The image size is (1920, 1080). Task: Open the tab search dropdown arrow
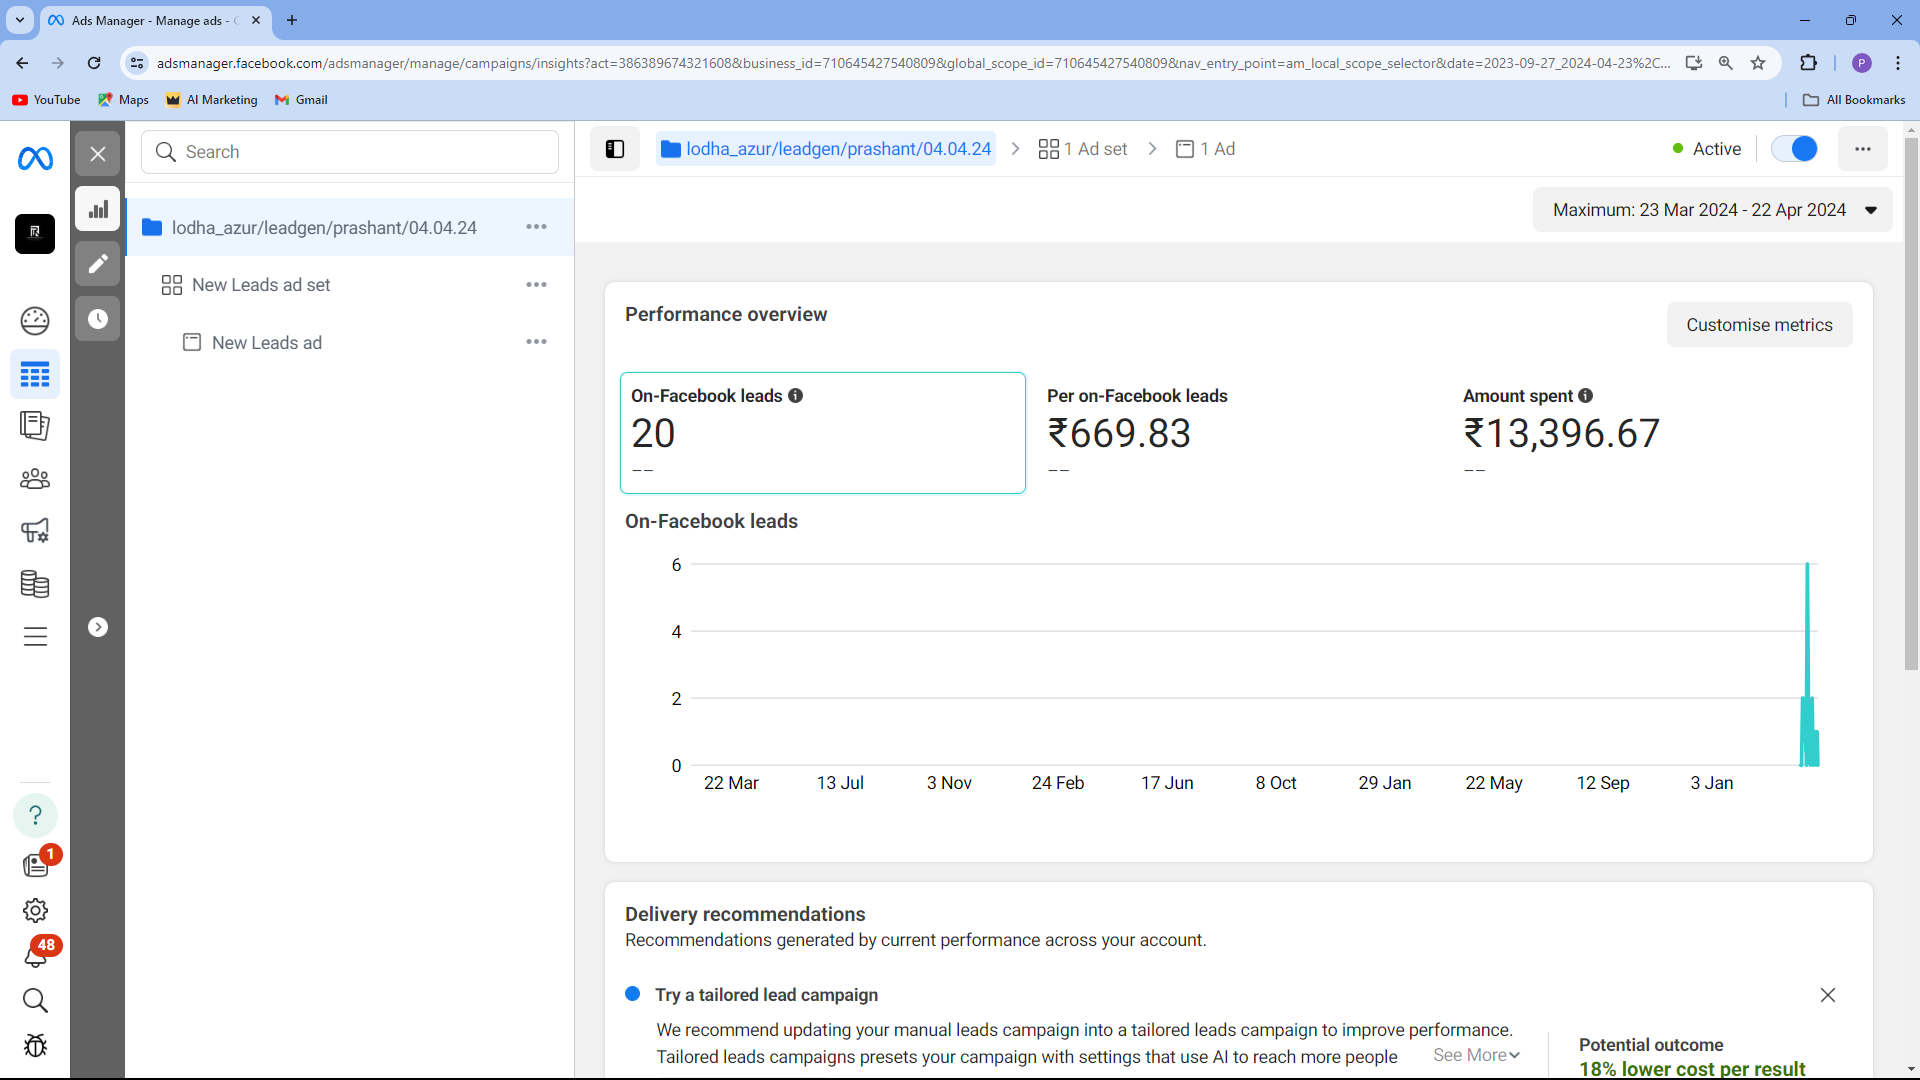pyautogui.click(x=20, y=20)
